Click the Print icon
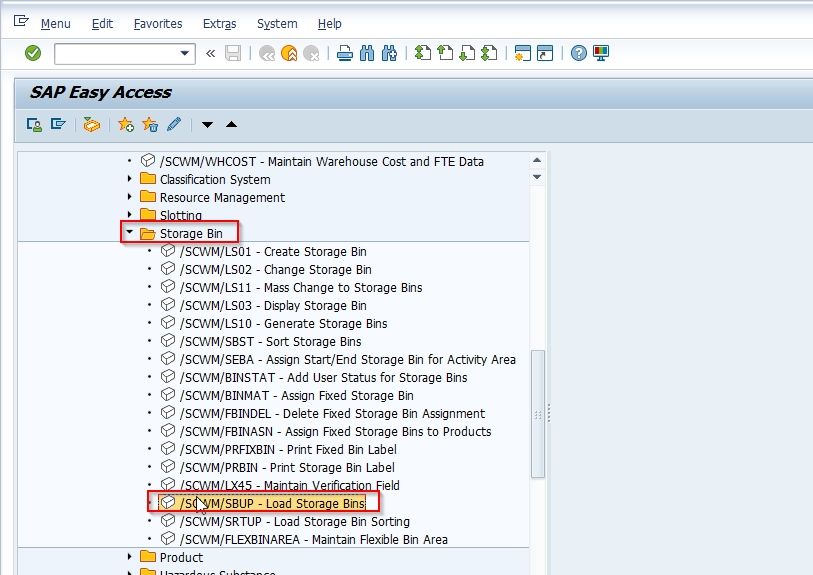Screen dimensions: 813x575 tap(345, 53)
